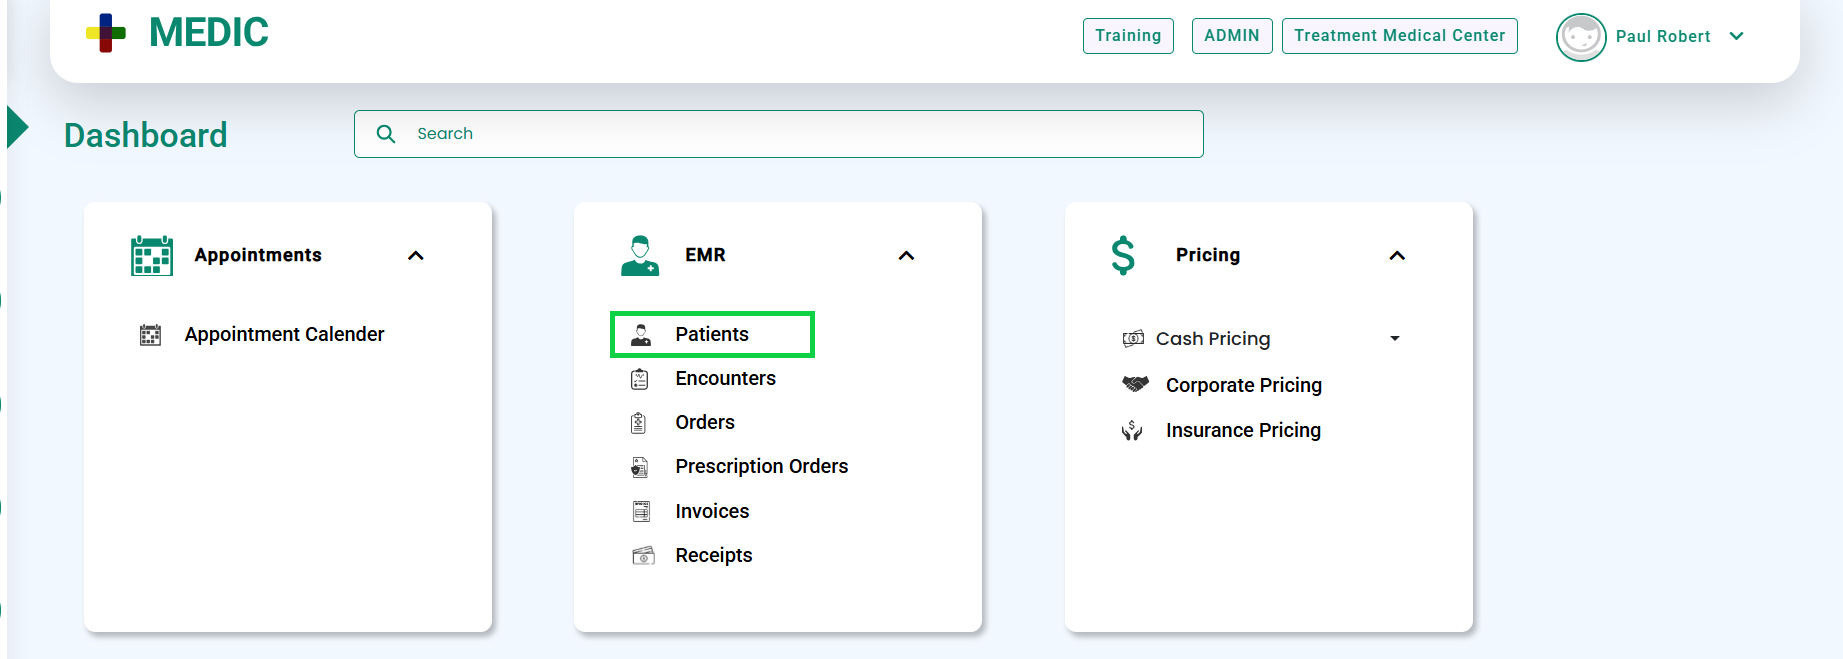Click the ADMIN button
1843x659 pixels.
pyautogui.click(x=1231, y=36)
